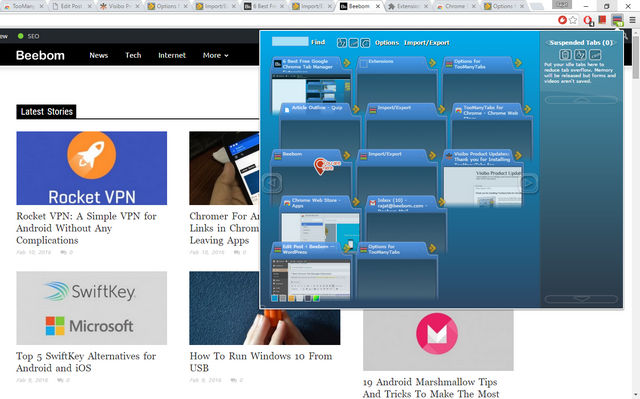640x399 pixels.
Task: Click arrow on Visibo Product Updates card
Action: 518,155
